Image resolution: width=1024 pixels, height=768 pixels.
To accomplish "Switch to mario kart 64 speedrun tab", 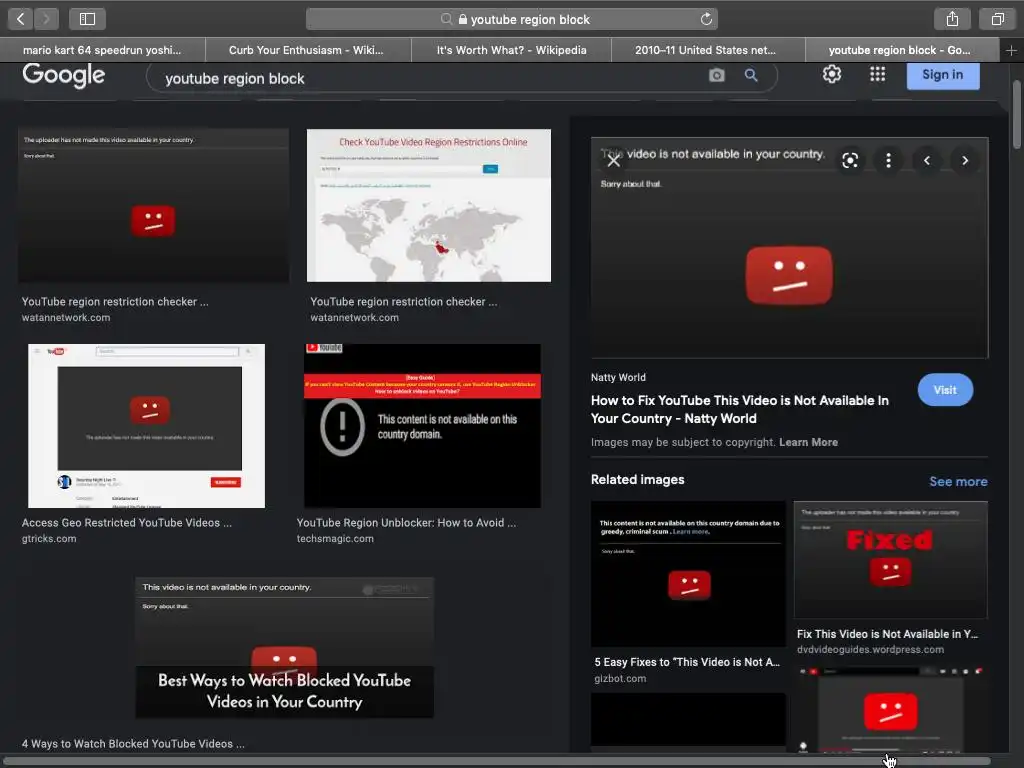I will tap(102, 50).
